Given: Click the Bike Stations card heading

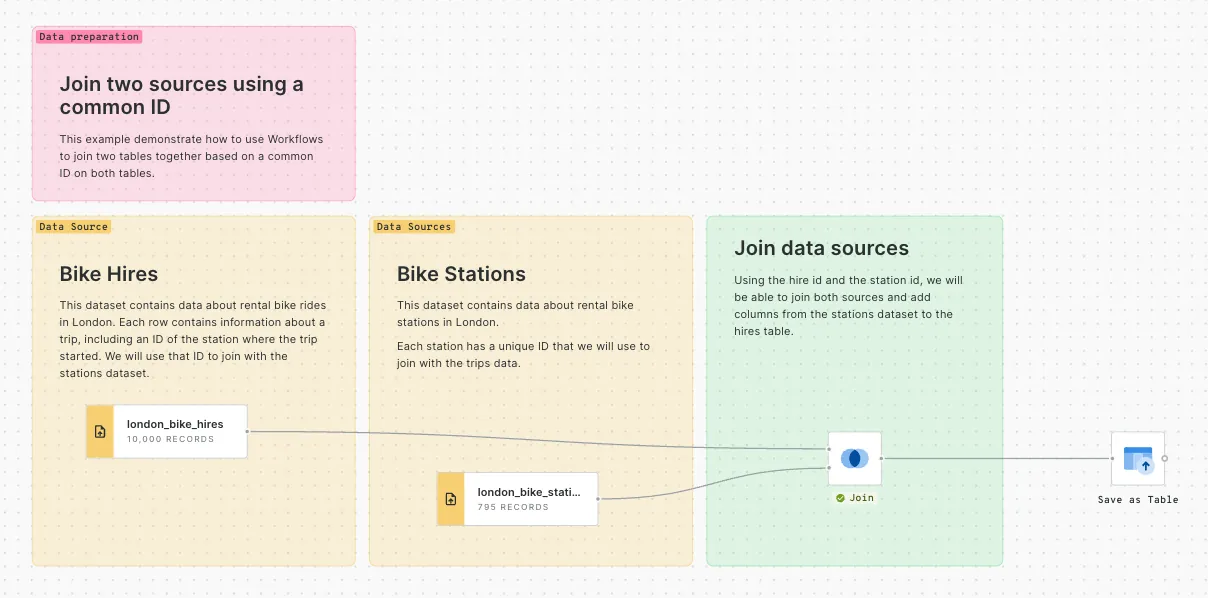Looking at the screenshot, I should coord(461,274).
